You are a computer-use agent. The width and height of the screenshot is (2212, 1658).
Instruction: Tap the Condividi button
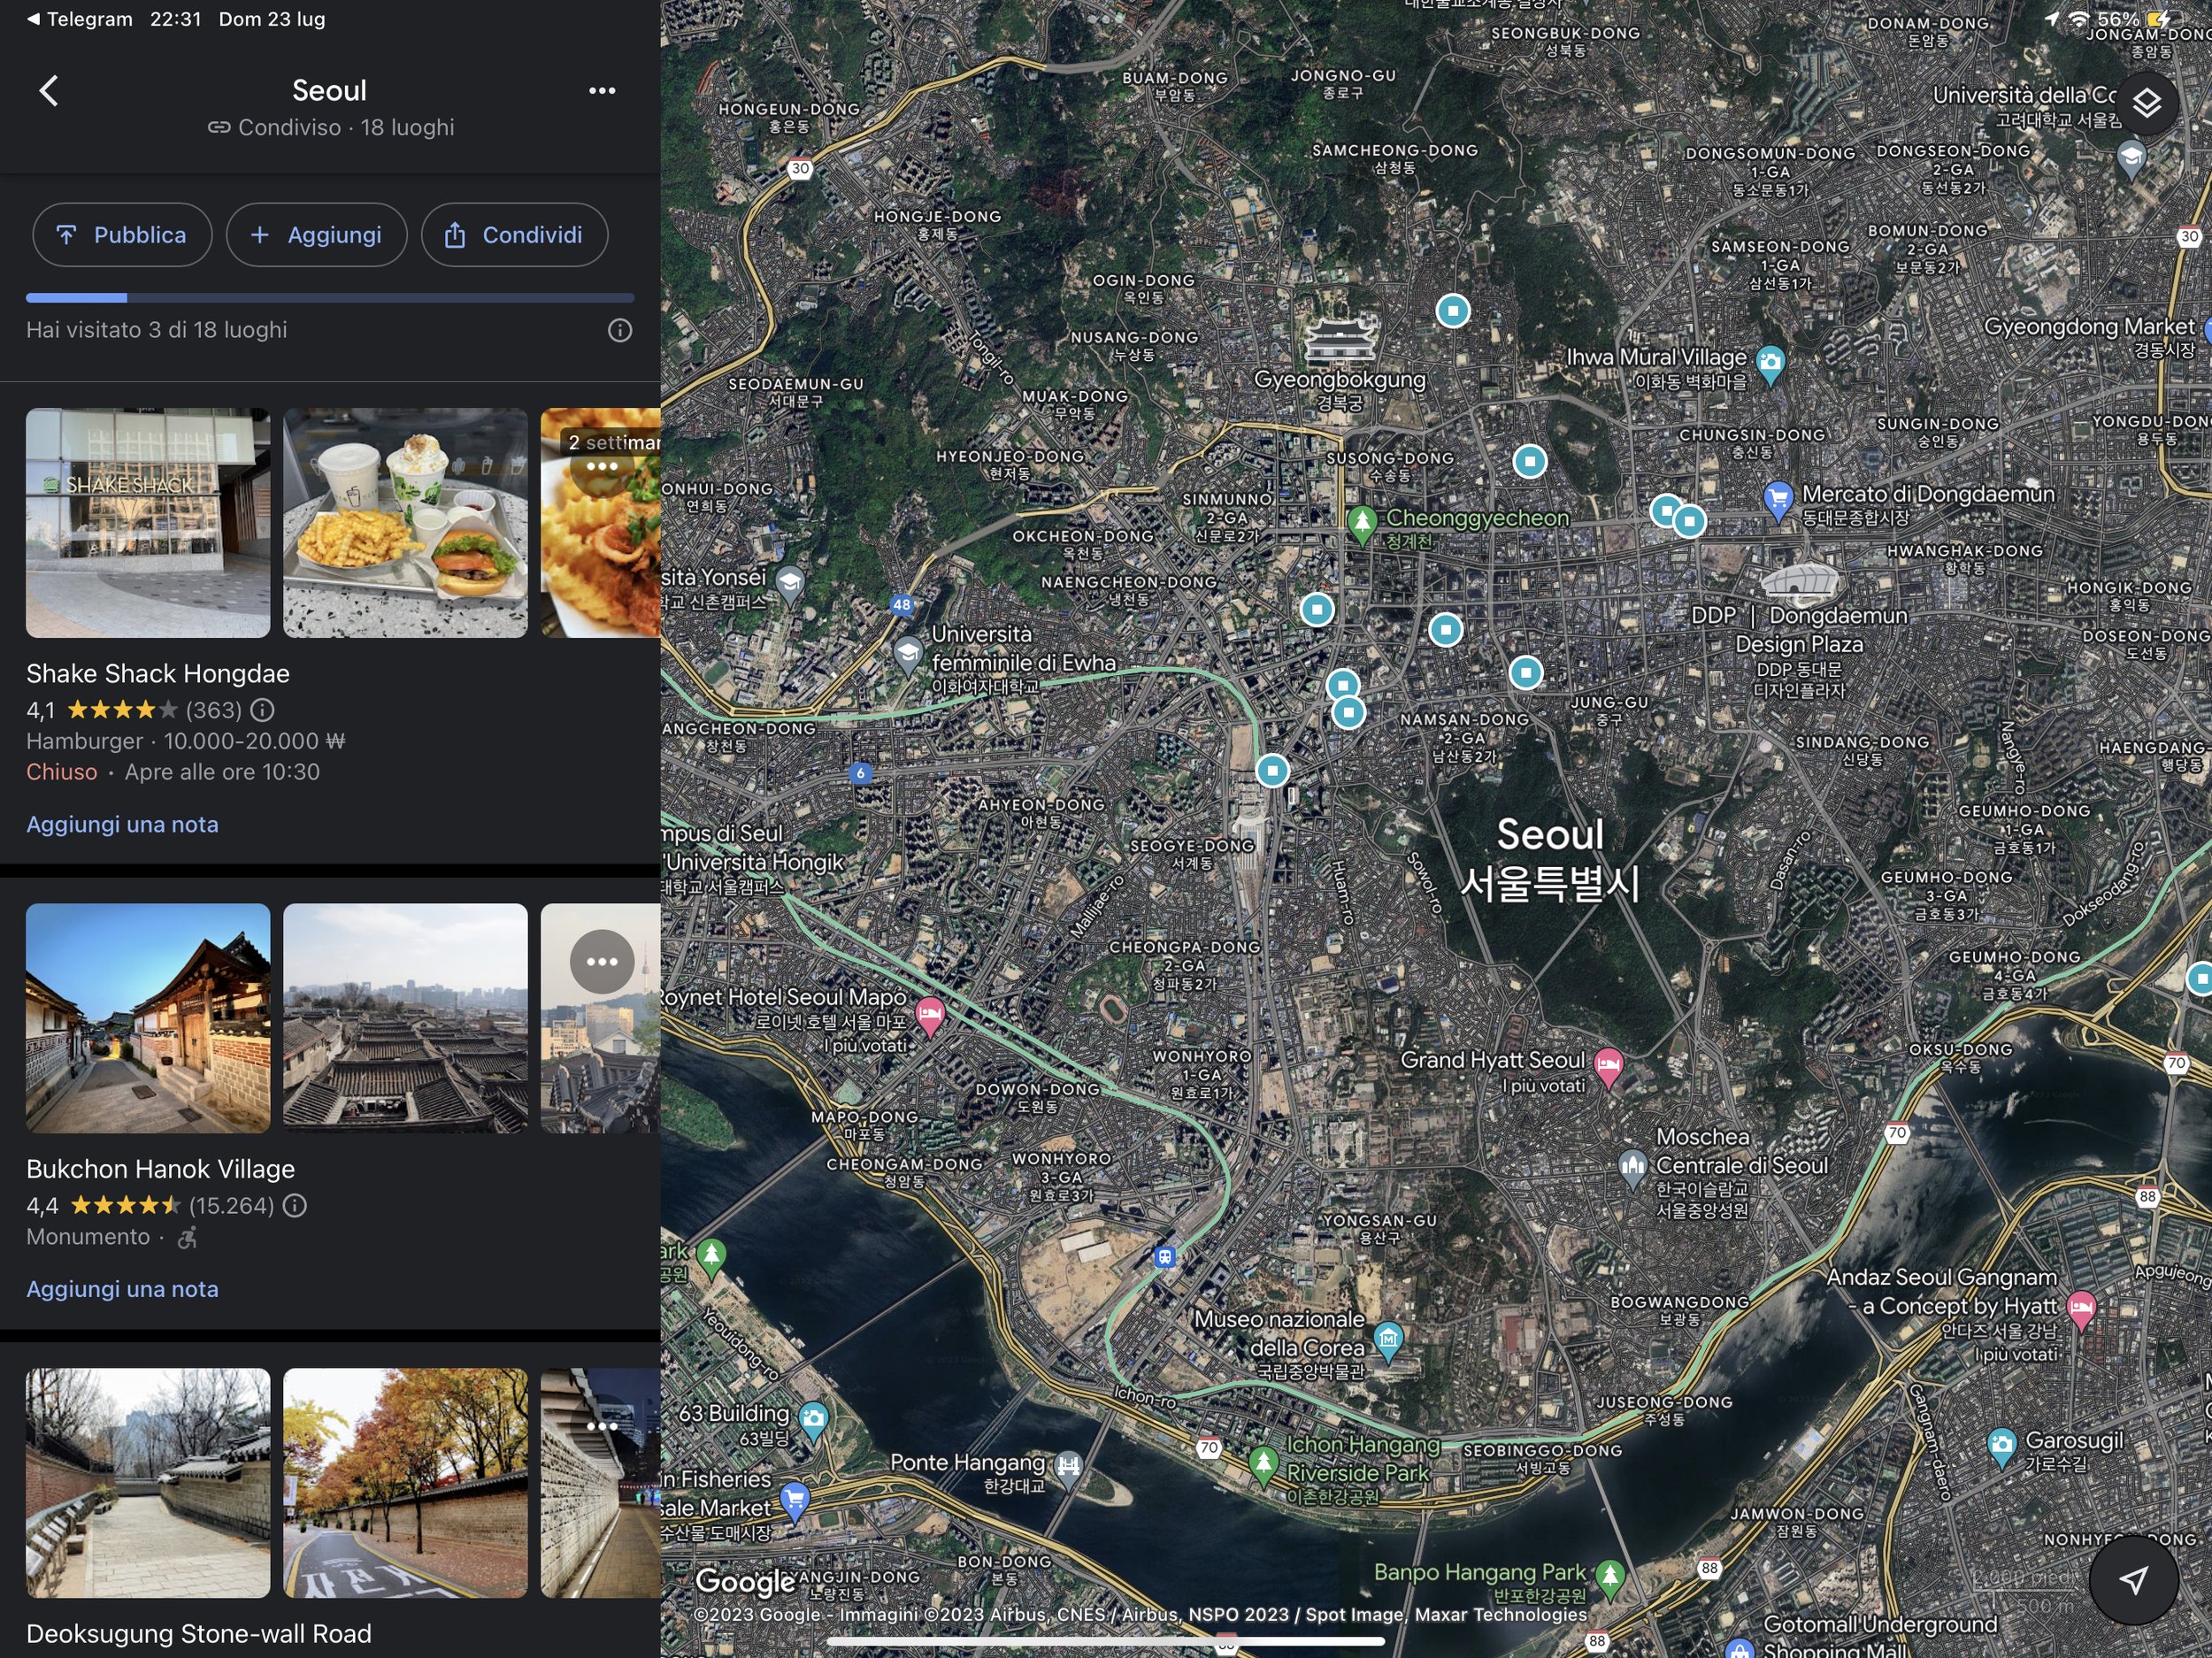[x=514, y=235]
